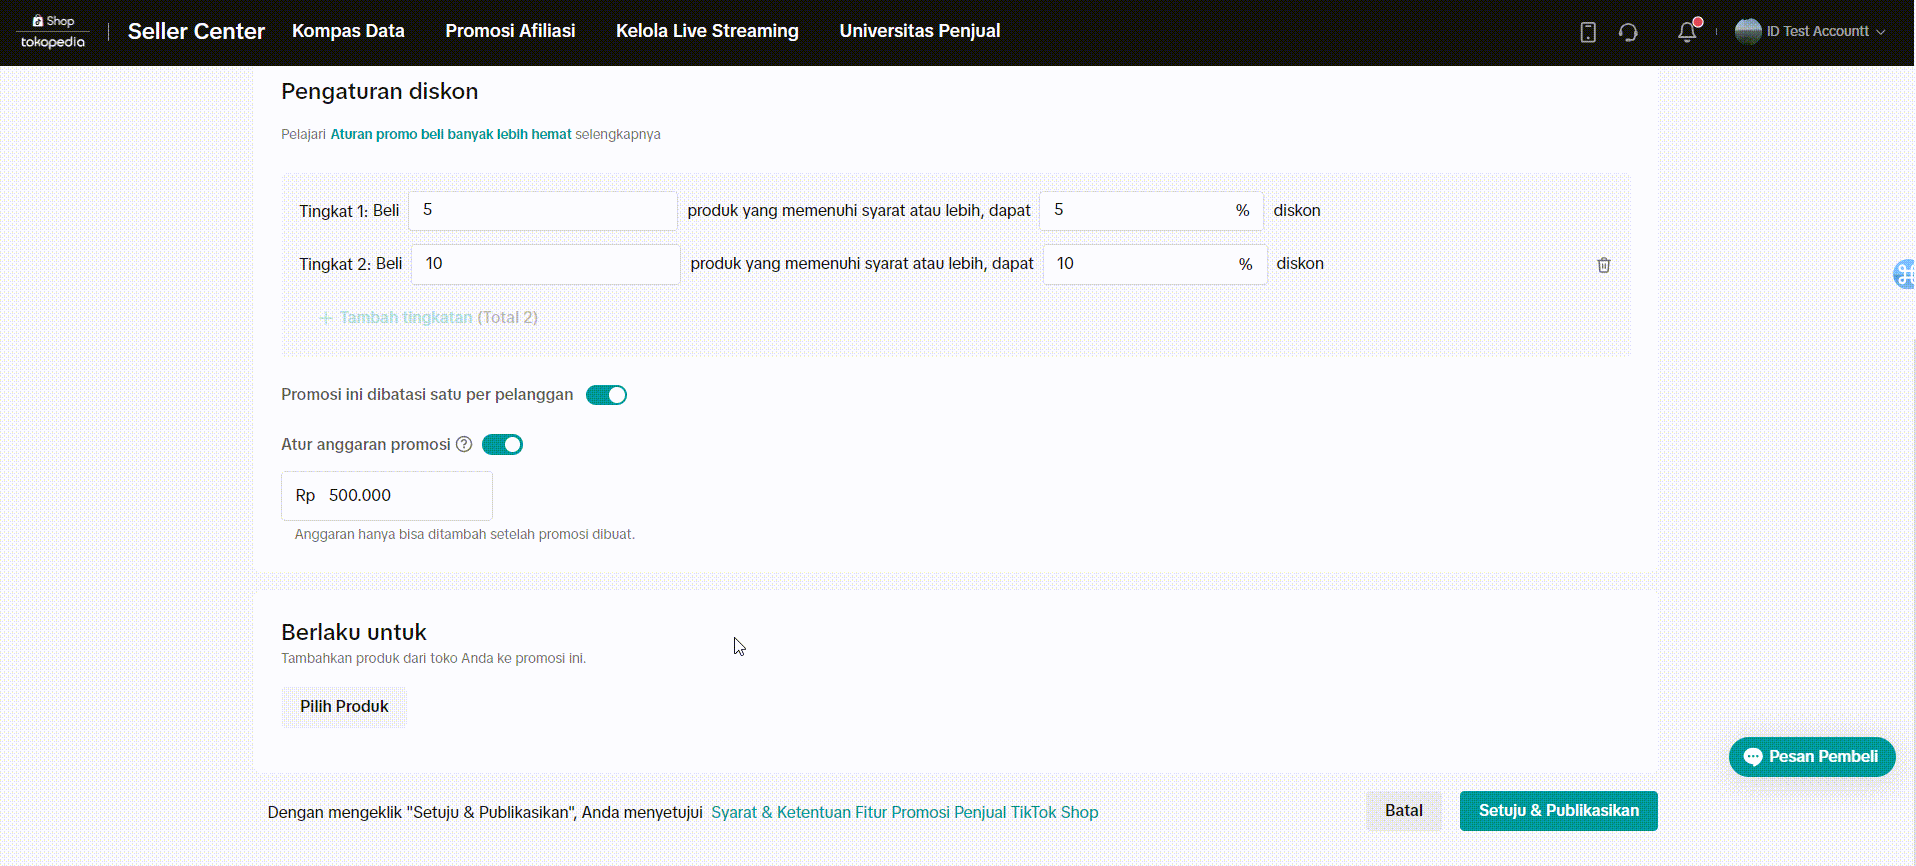Click the mobile phone icon in header
1916x866 pixels.
(x=1587, y=32)
